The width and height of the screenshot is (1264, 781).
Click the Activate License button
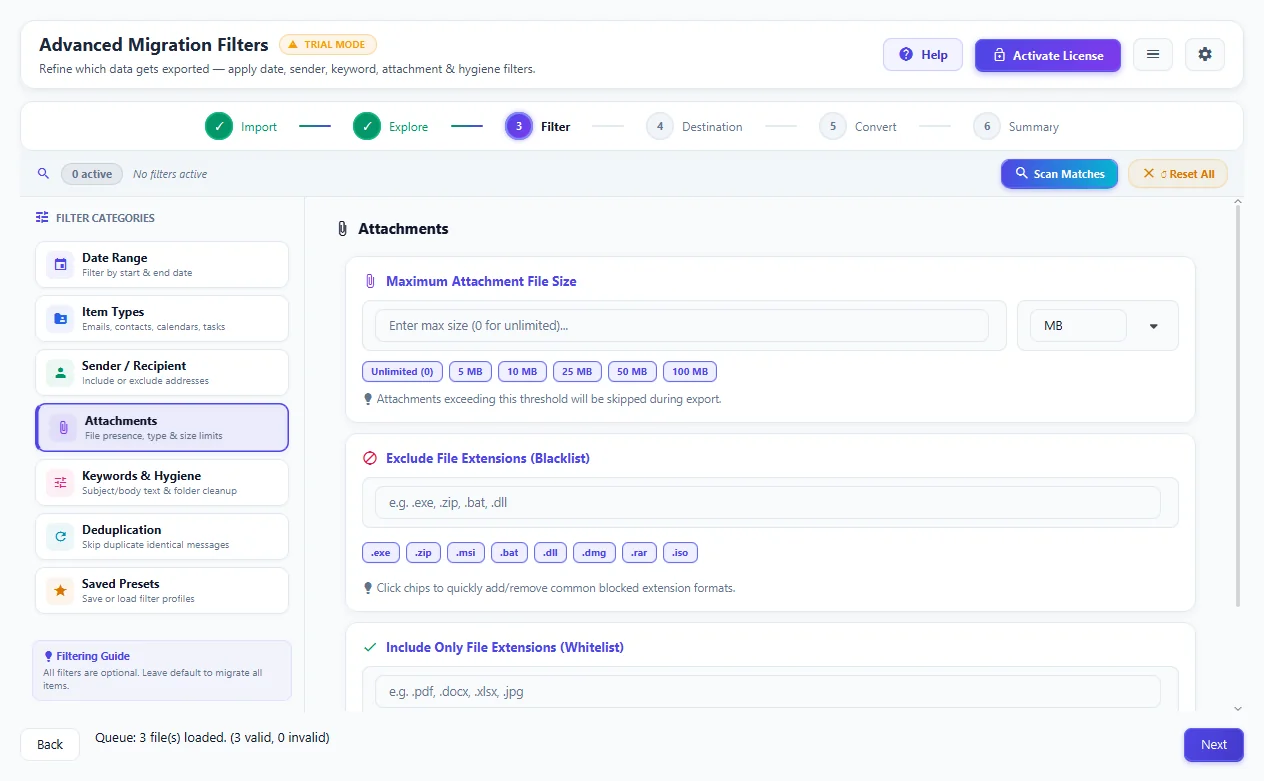(1048, 55)
